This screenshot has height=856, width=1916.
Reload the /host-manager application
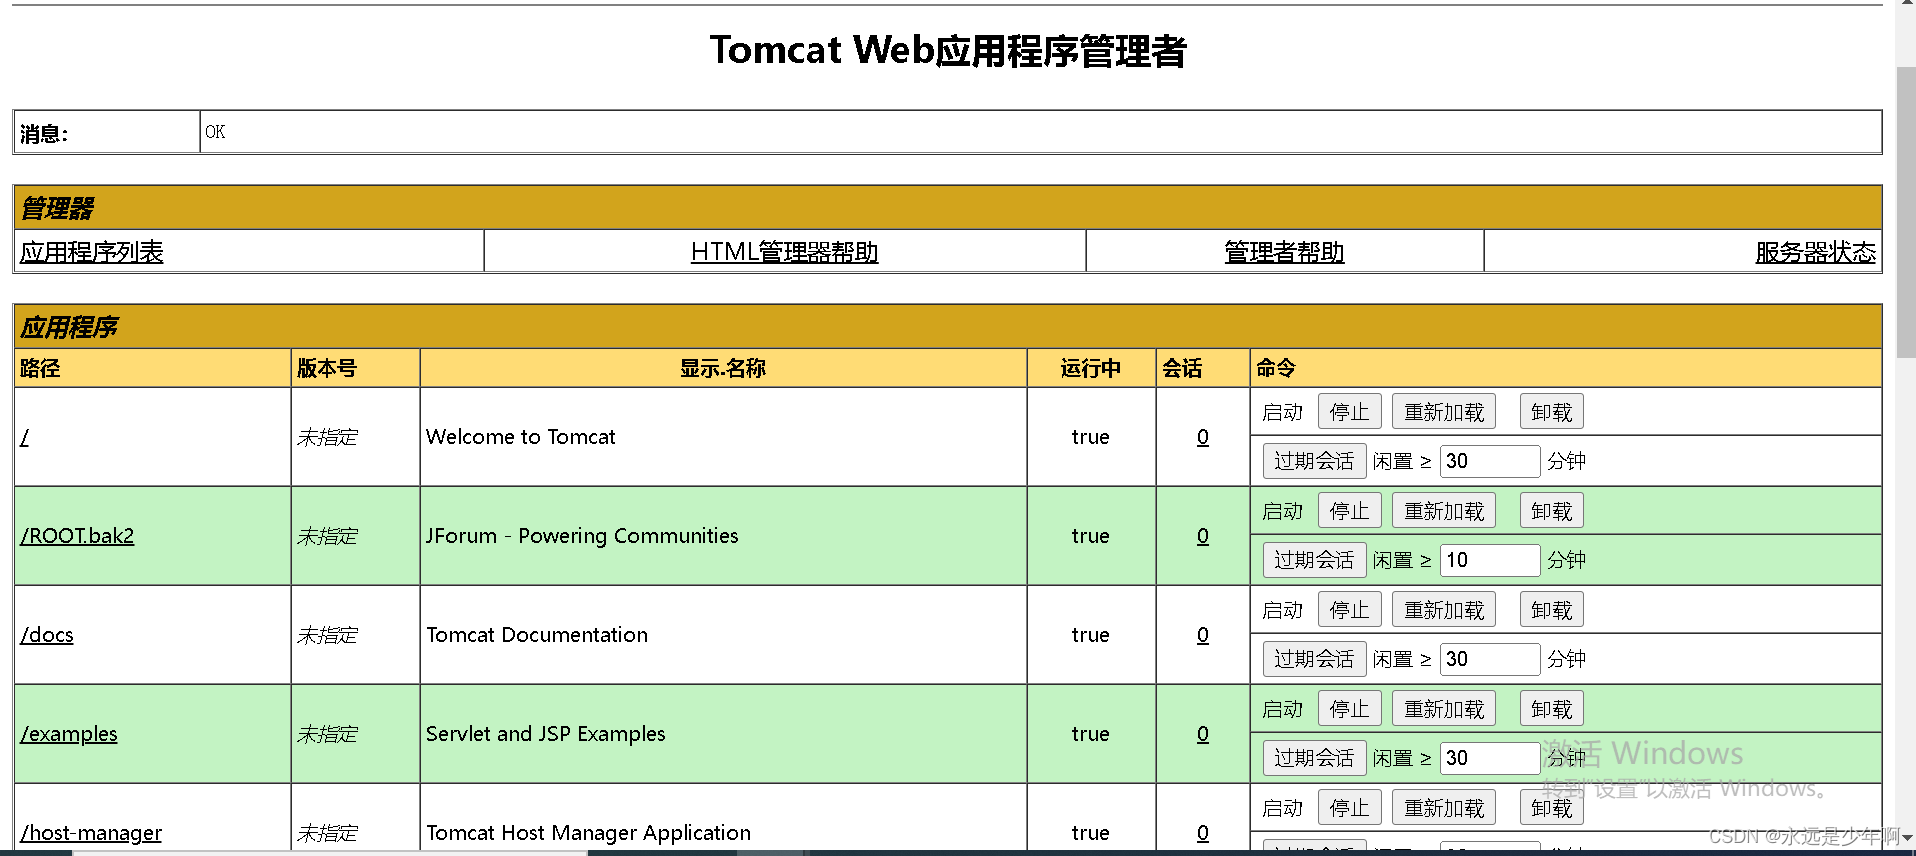1444,808
